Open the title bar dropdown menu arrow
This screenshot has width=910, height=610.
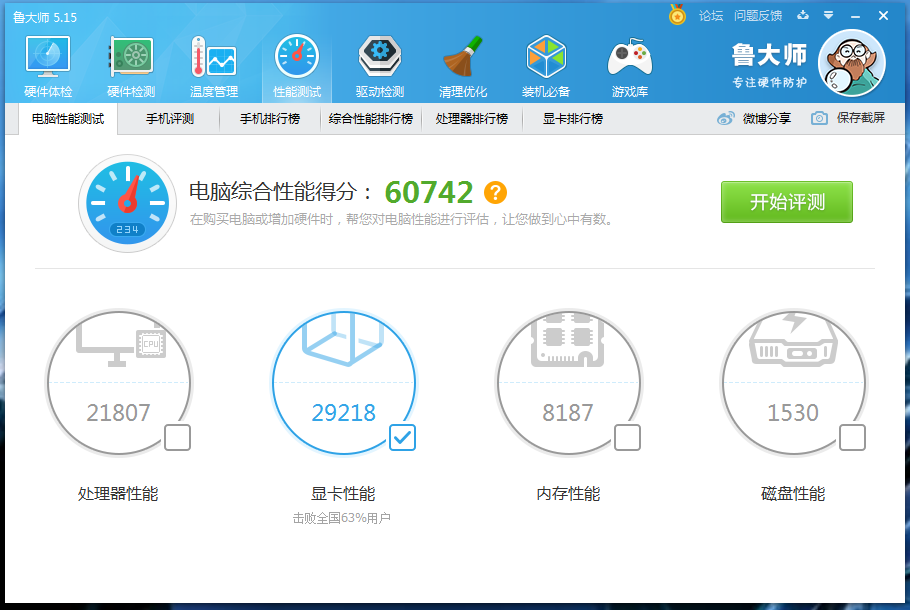pyautogui.click(x=829, y=16)
